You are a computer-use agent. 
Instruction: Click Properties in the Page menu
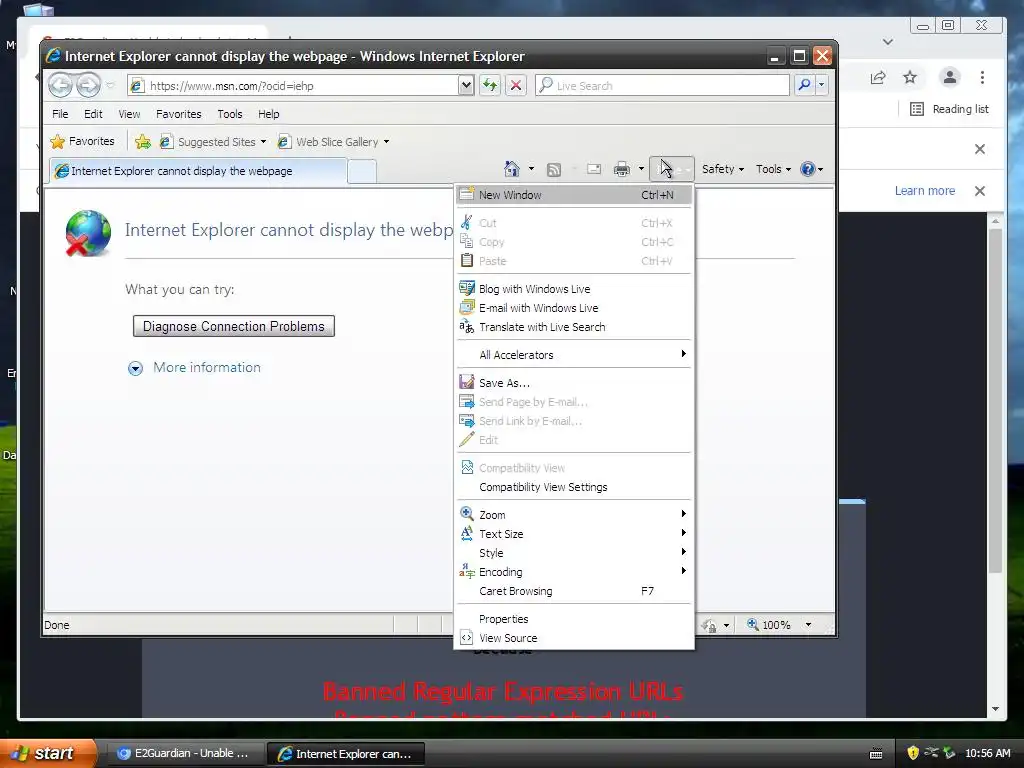coord(574,619)
